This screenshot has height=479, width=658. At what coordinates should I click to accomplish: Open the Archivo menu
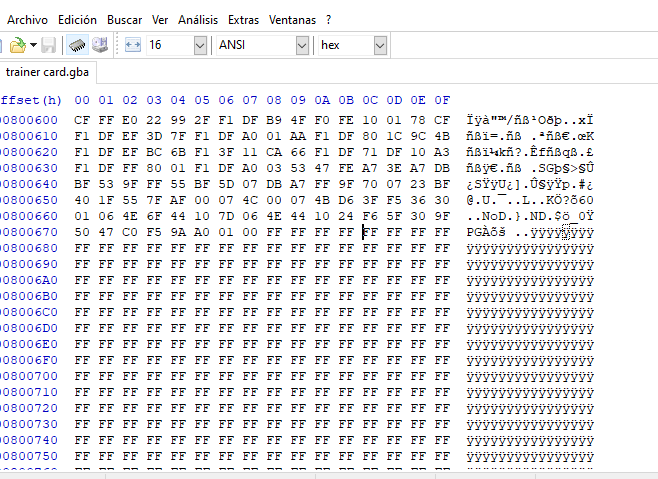click(x=27, y=19)
